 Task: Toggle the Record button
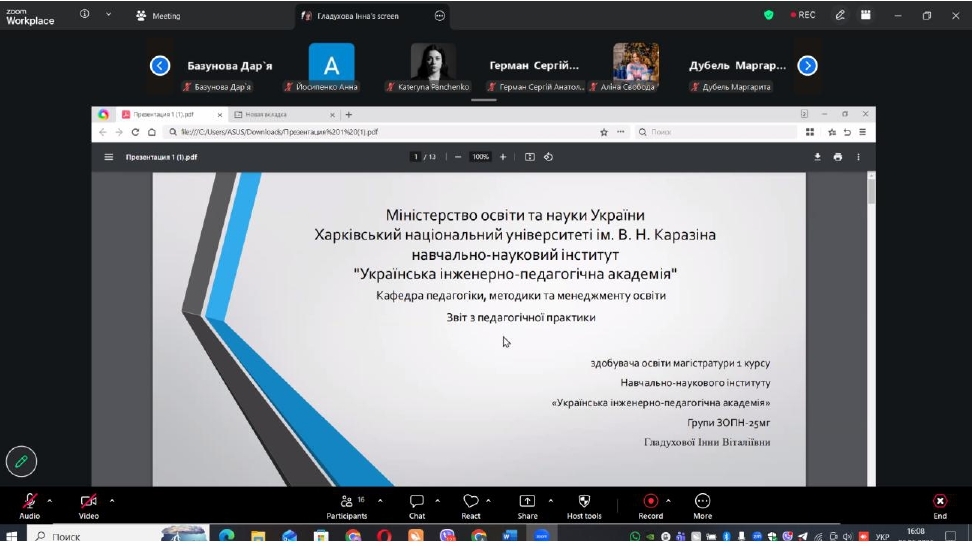[x=650, y=507]
